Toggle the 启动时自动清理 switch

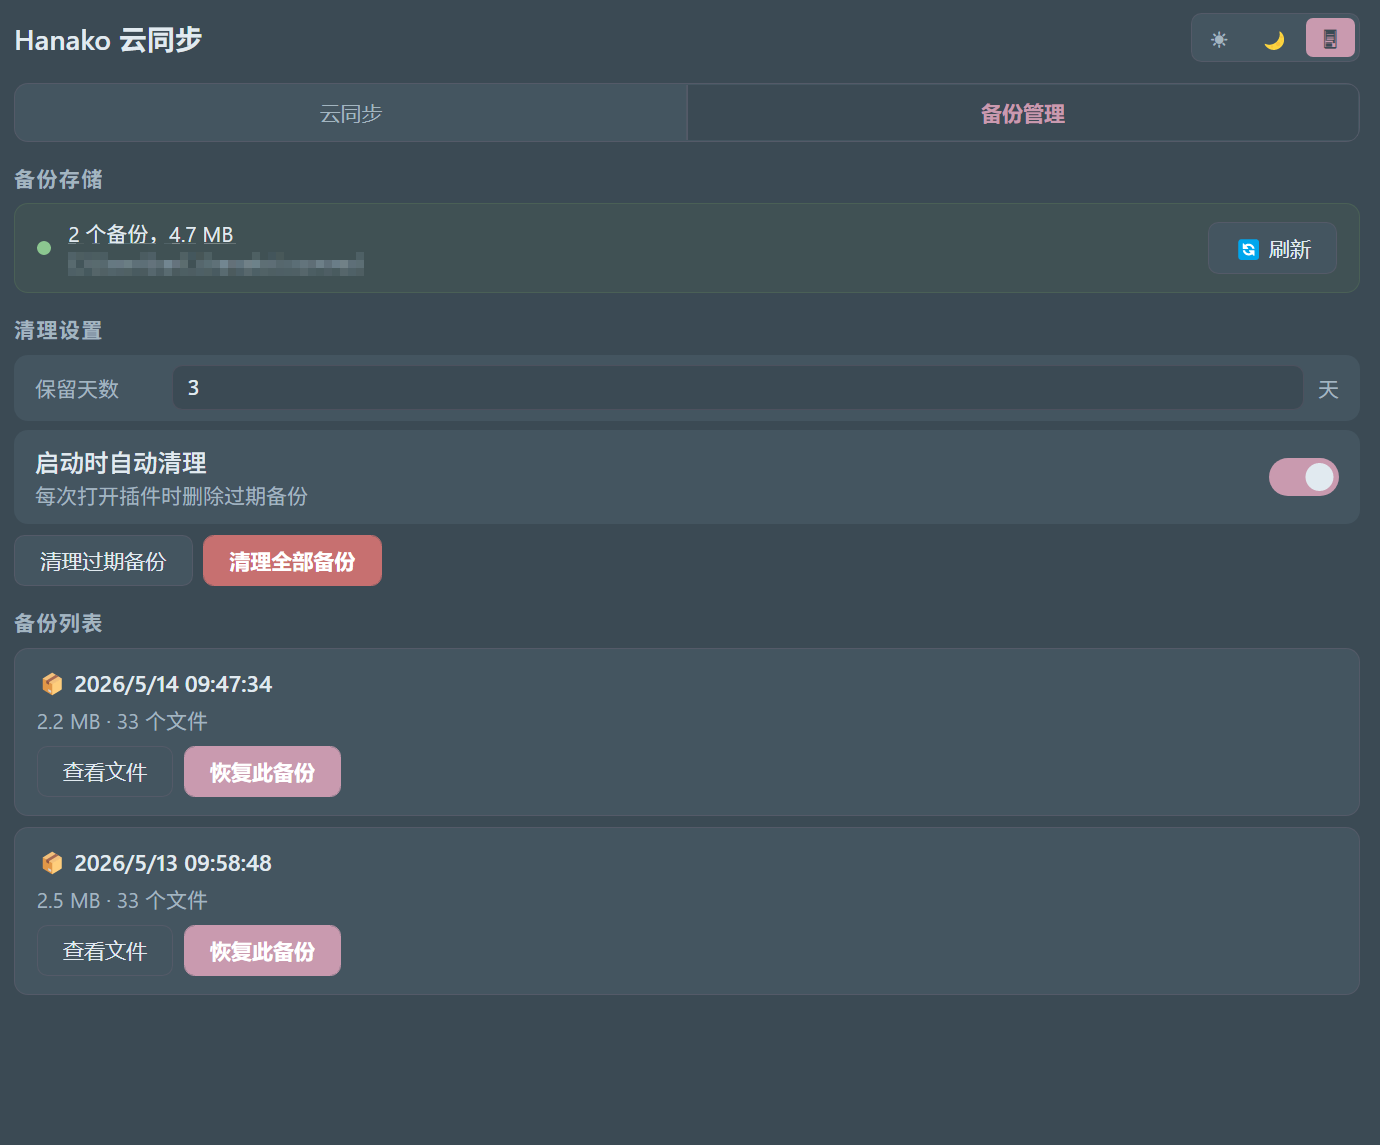1304,477
